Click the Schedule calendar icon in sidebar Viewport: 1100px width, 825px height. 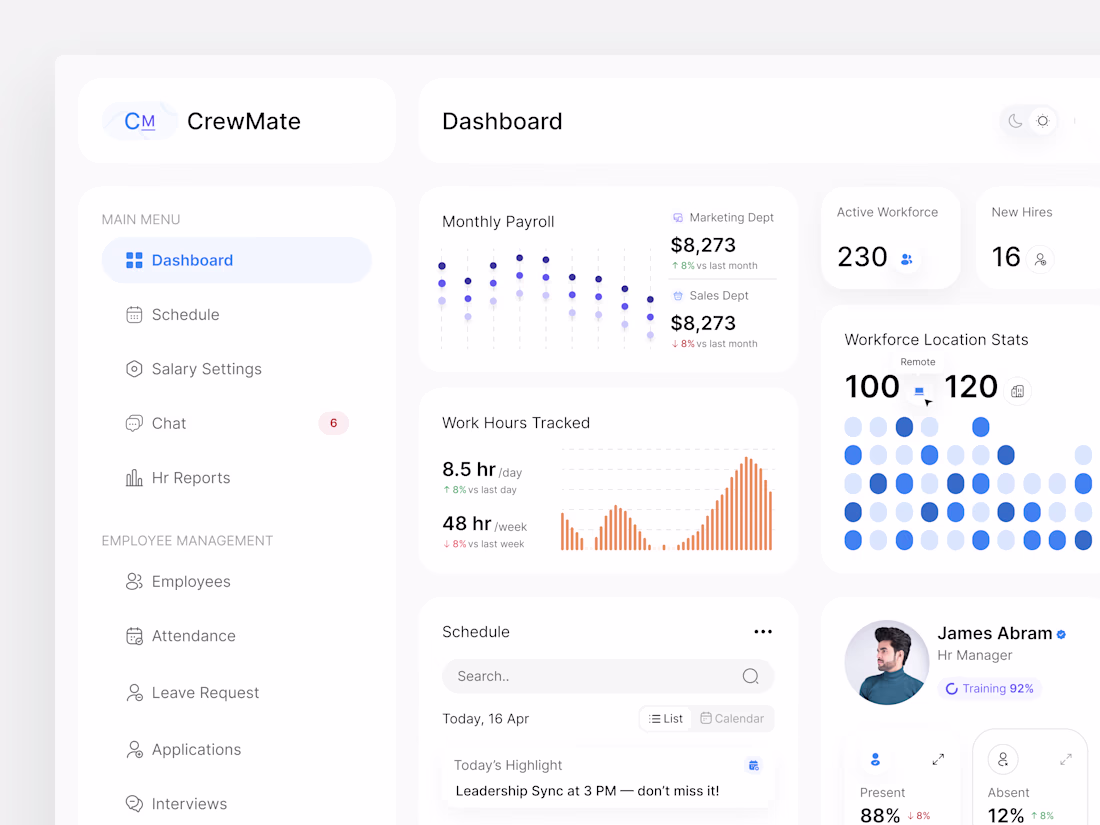pyautogui.click(x=134, y=315)
